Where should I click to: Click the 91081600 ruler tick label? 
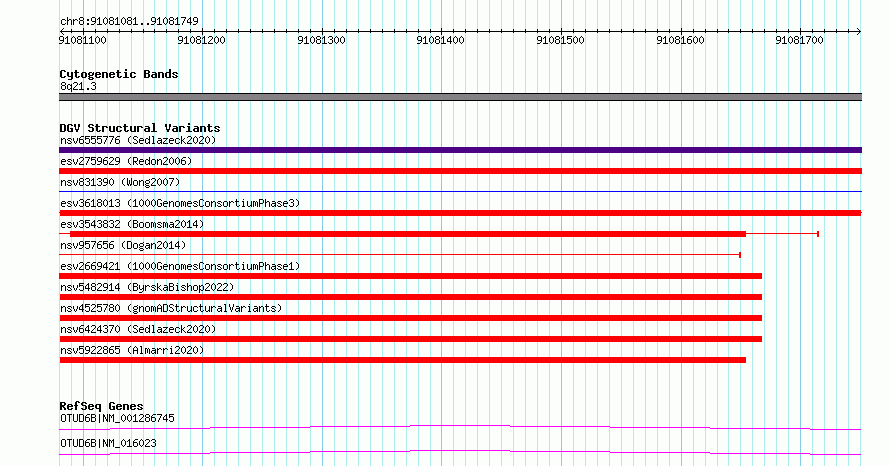680,40
